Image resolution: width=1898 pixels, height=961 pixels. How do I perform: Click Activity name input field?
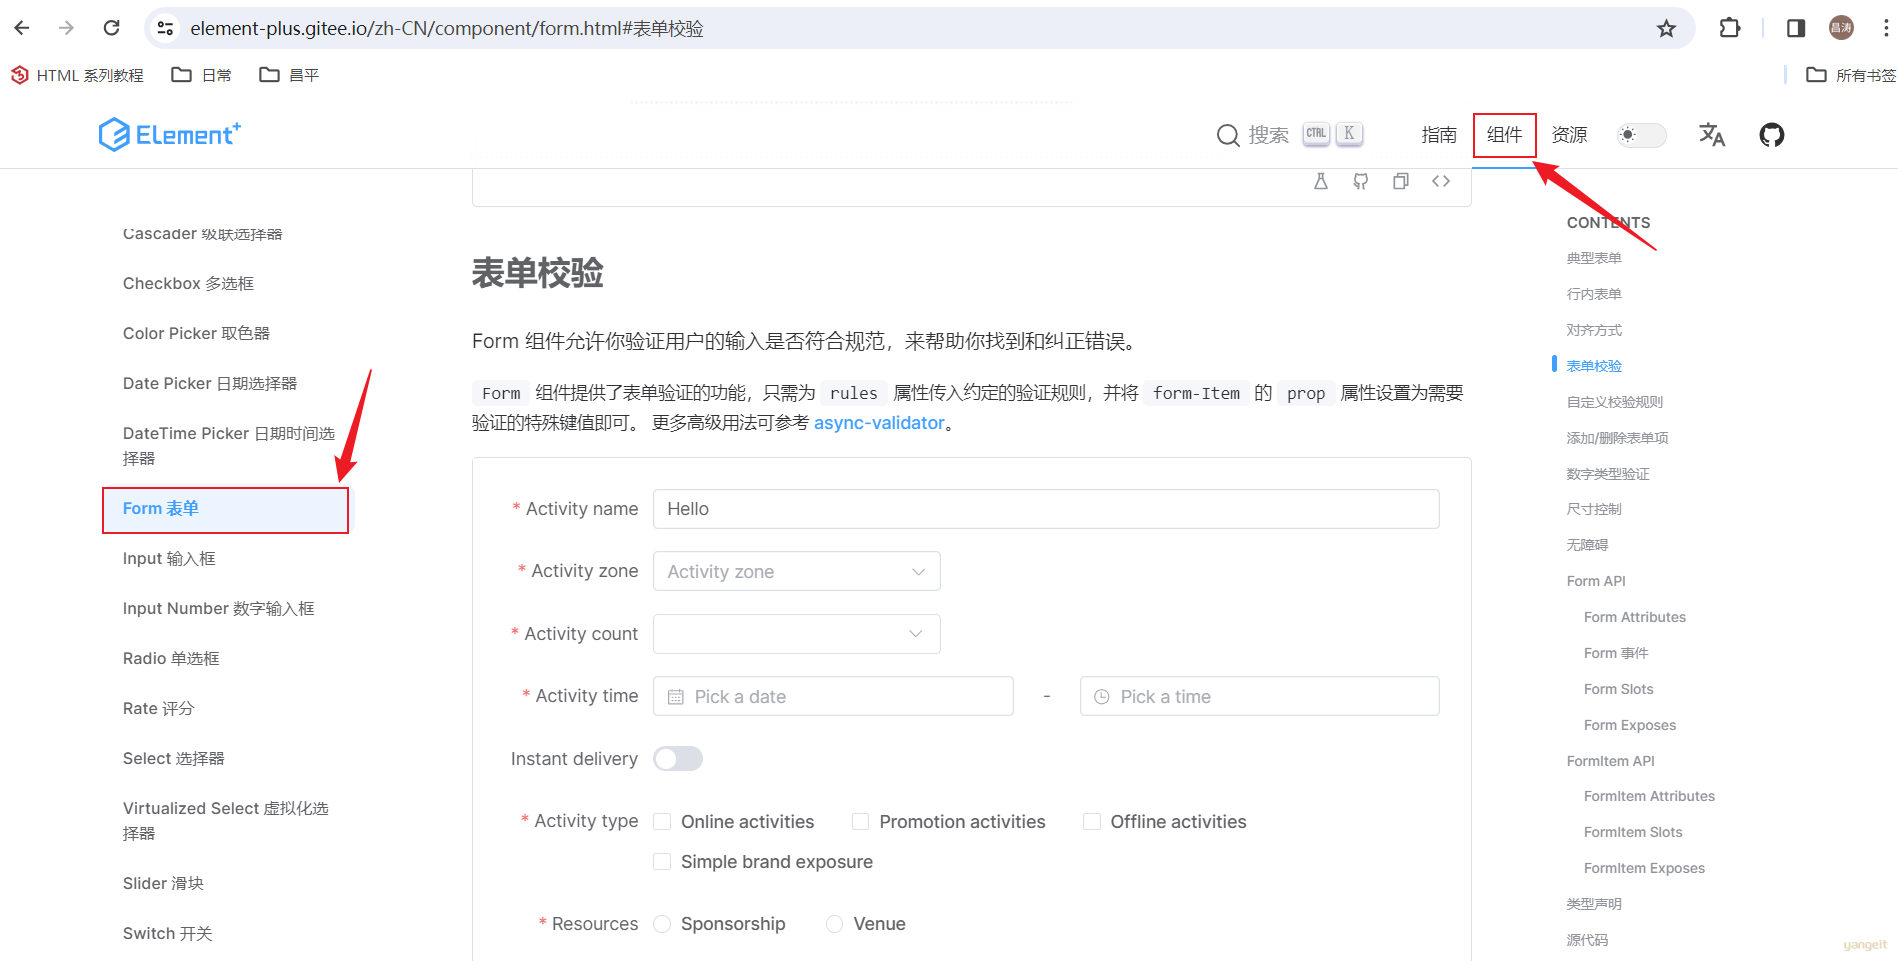(1046, 509)
